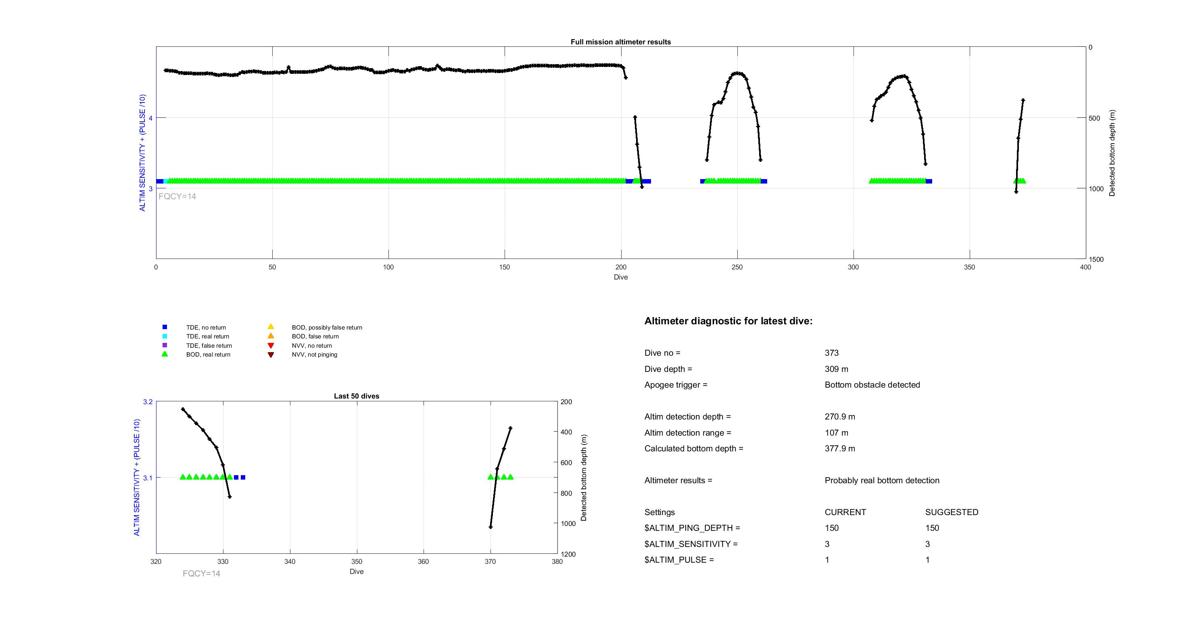1200x622 pixels.
Task: Click the depth curve start point at dive 324 in Last 50 dives
Action: click(x=182, y=408)
